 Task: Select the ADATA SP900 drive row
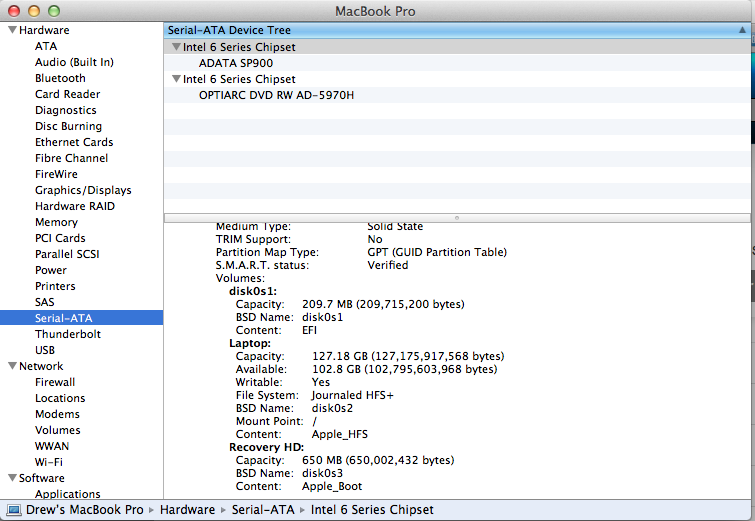pos(456,63)
